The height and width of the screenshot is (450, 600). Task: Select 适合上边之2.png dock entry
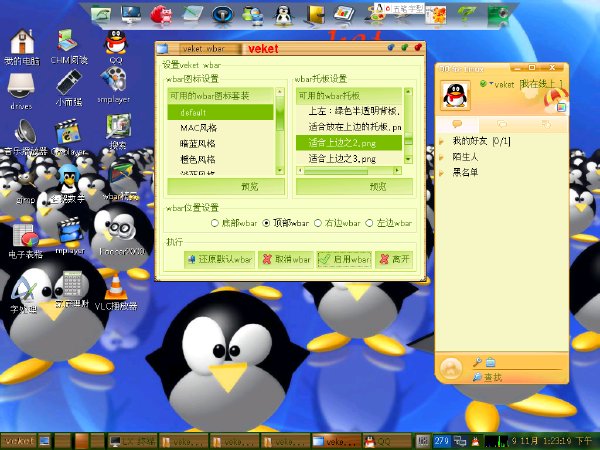349,143
